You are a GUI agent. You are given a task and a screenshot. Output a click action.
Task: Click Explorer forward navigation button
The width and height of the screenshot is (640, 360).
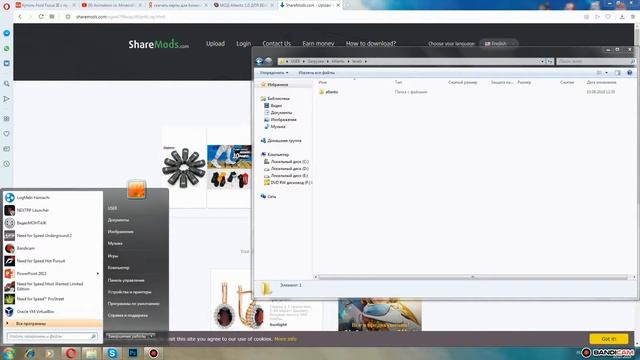[268, 61]
